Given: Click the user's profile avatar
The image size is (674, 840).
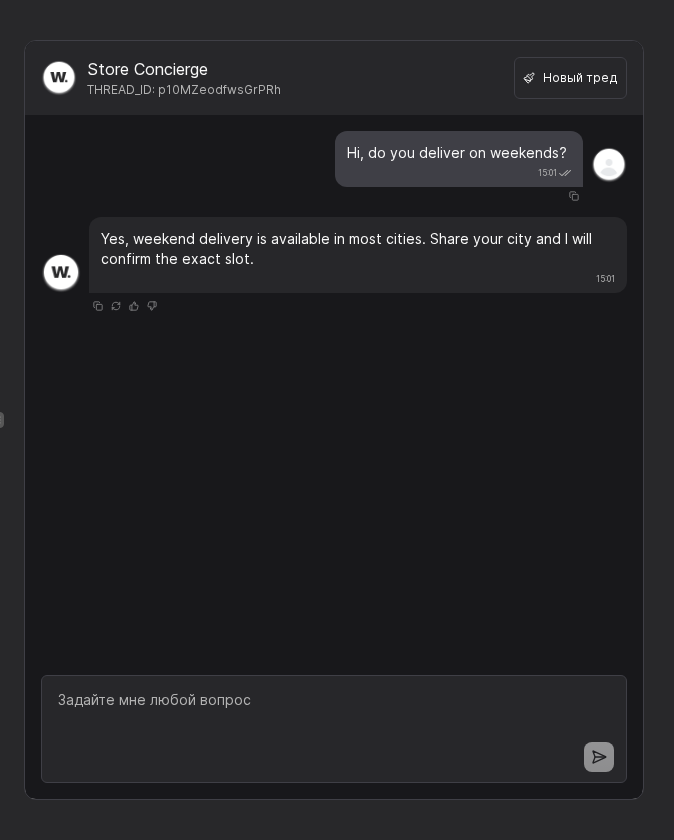Looking at the screenshot, I should [x=609, y=164].
